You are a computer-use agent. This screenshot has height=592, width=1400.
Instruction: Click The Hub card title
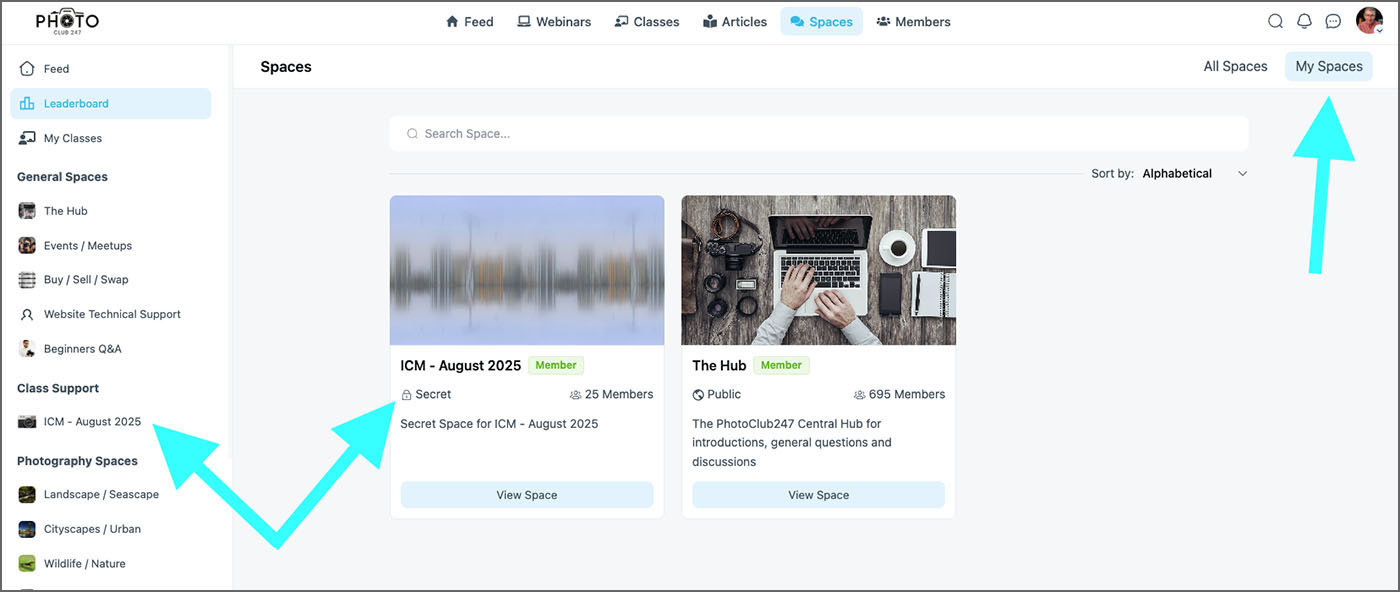719,365
